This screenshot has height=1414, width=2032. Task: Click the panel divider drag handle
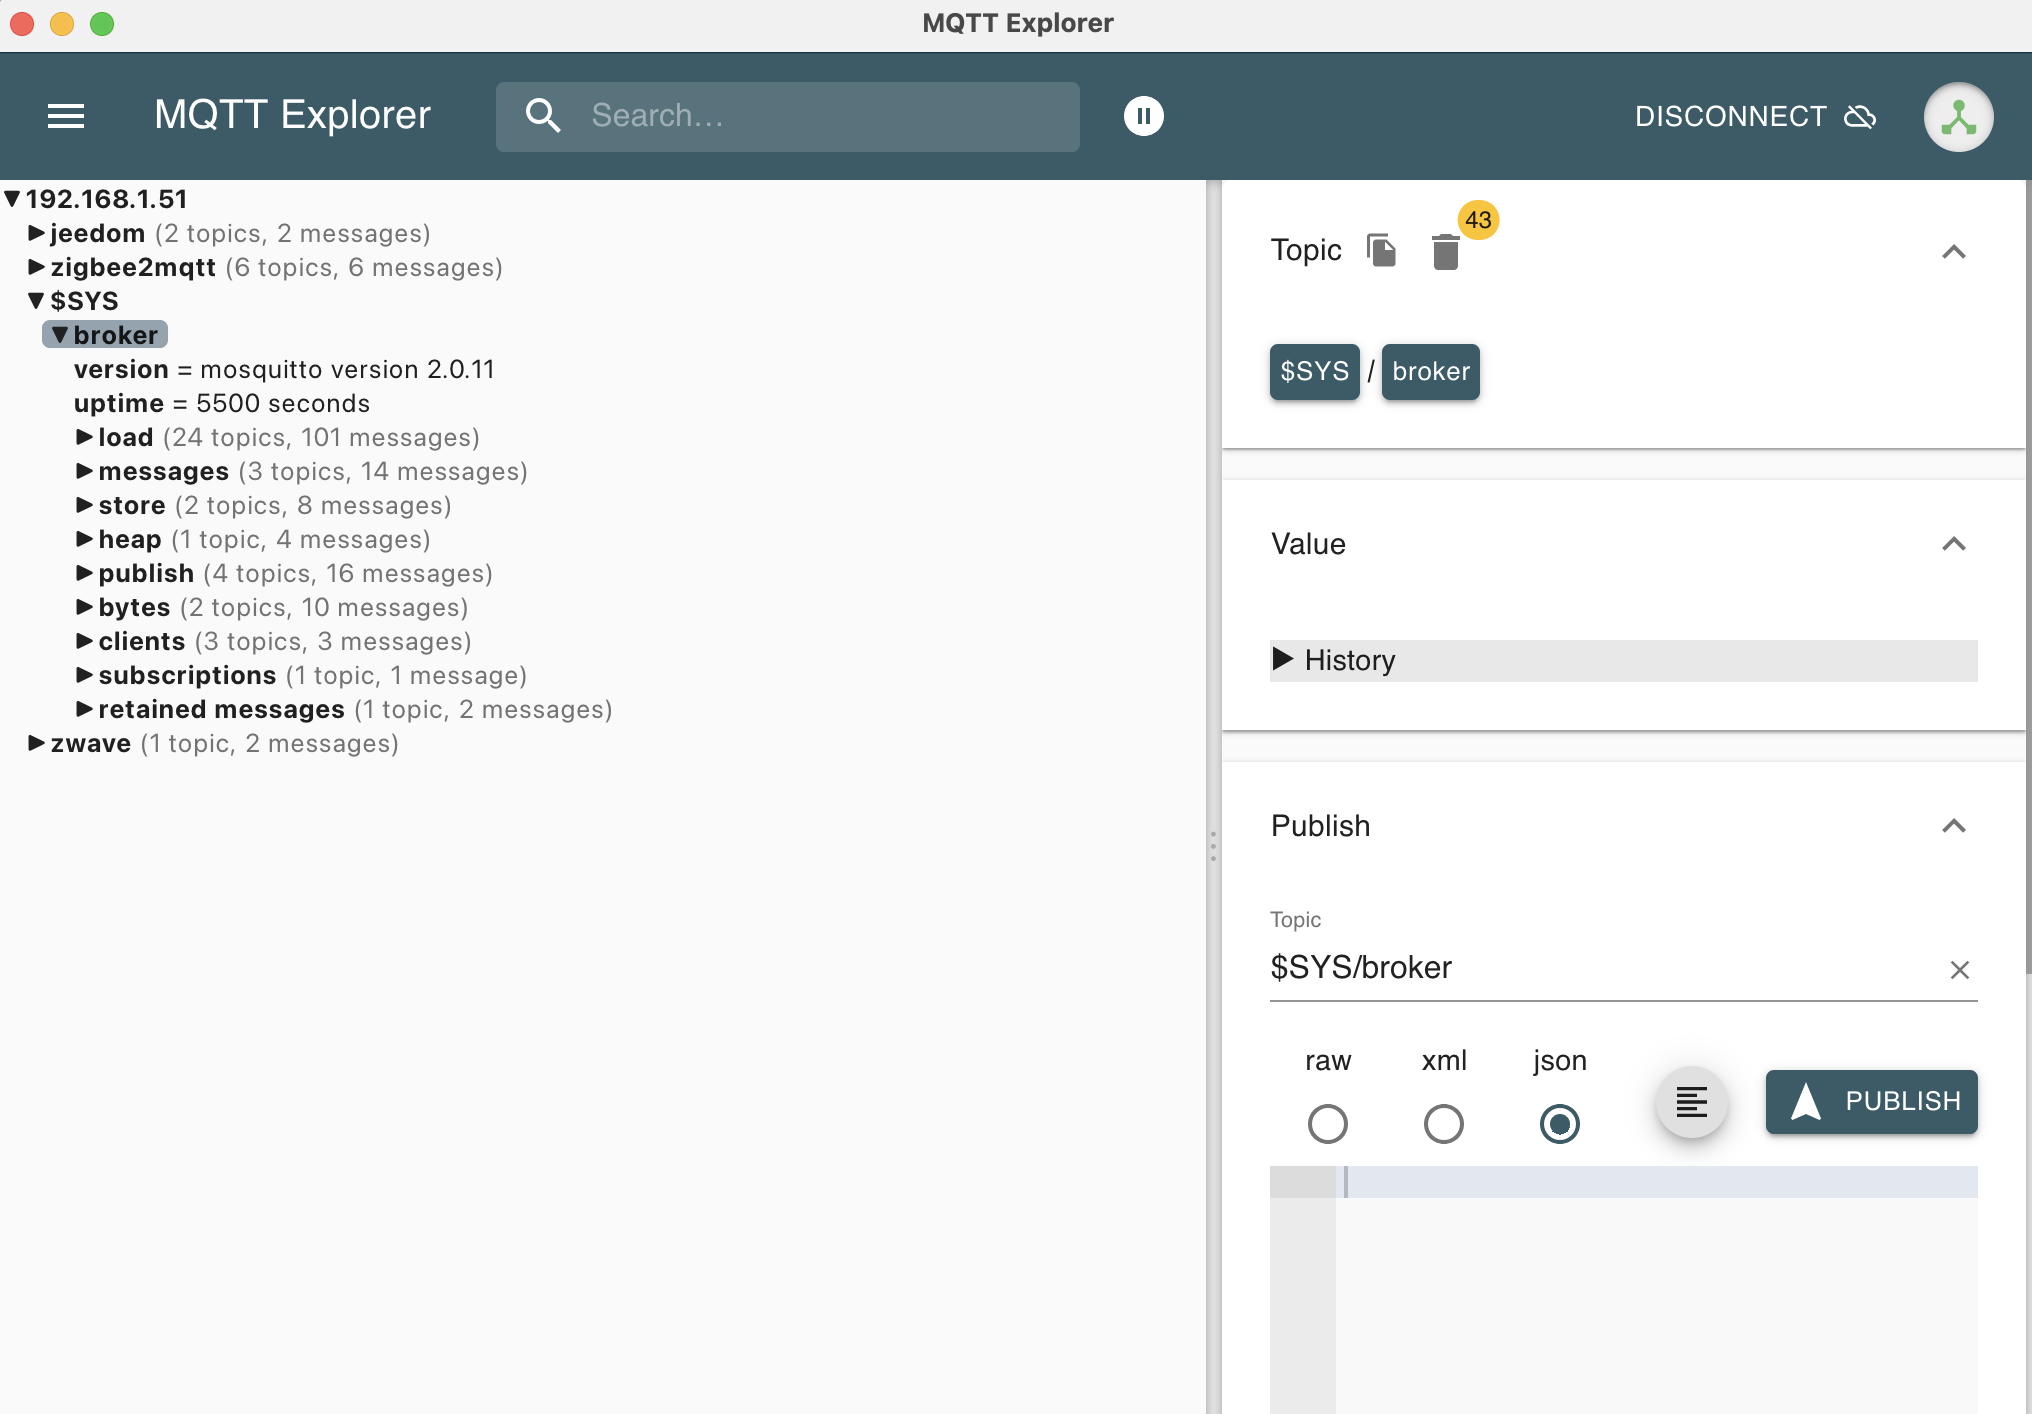1213,846
